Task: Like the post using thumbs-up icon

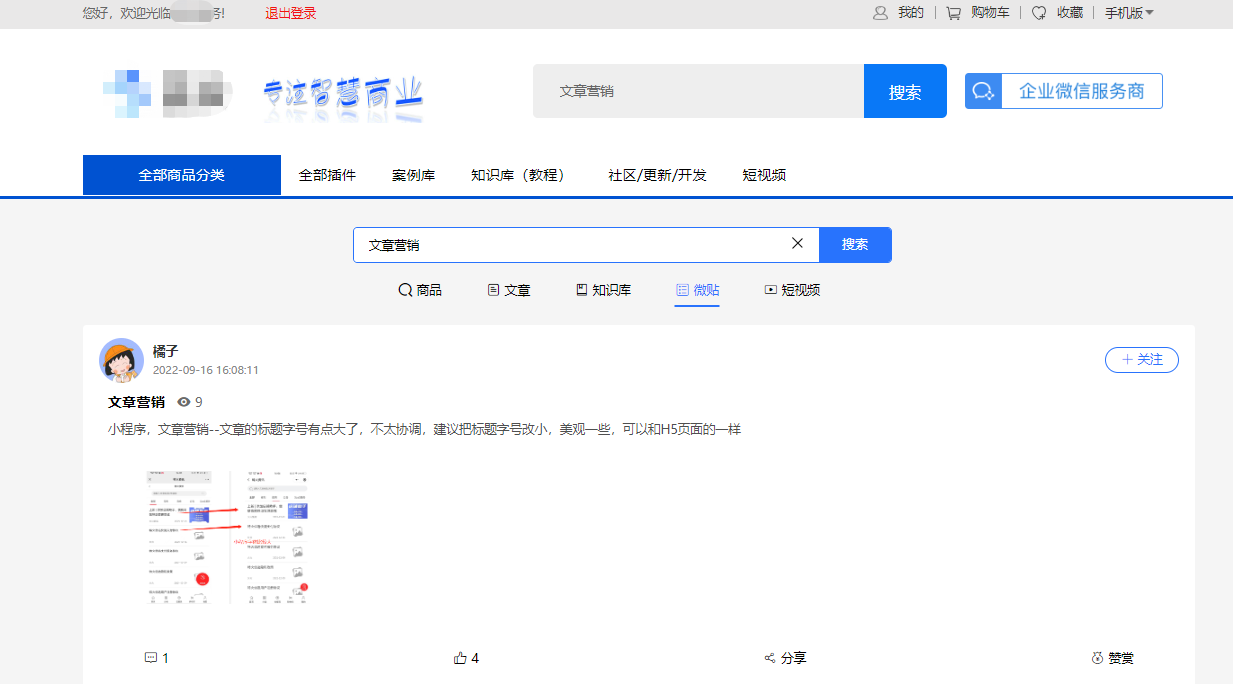Action: 460,658
